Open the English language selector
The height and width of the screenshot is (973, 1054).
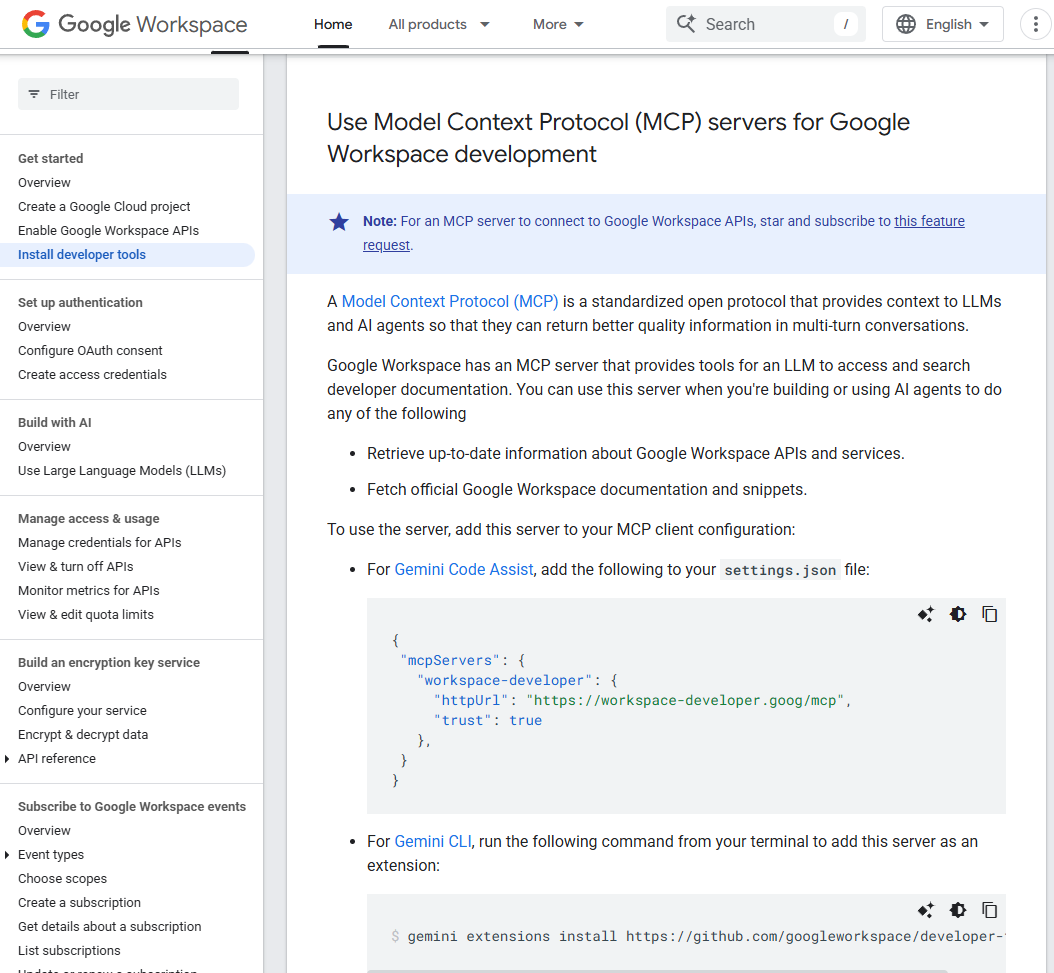pyautogui.click(x=941, y=23)
